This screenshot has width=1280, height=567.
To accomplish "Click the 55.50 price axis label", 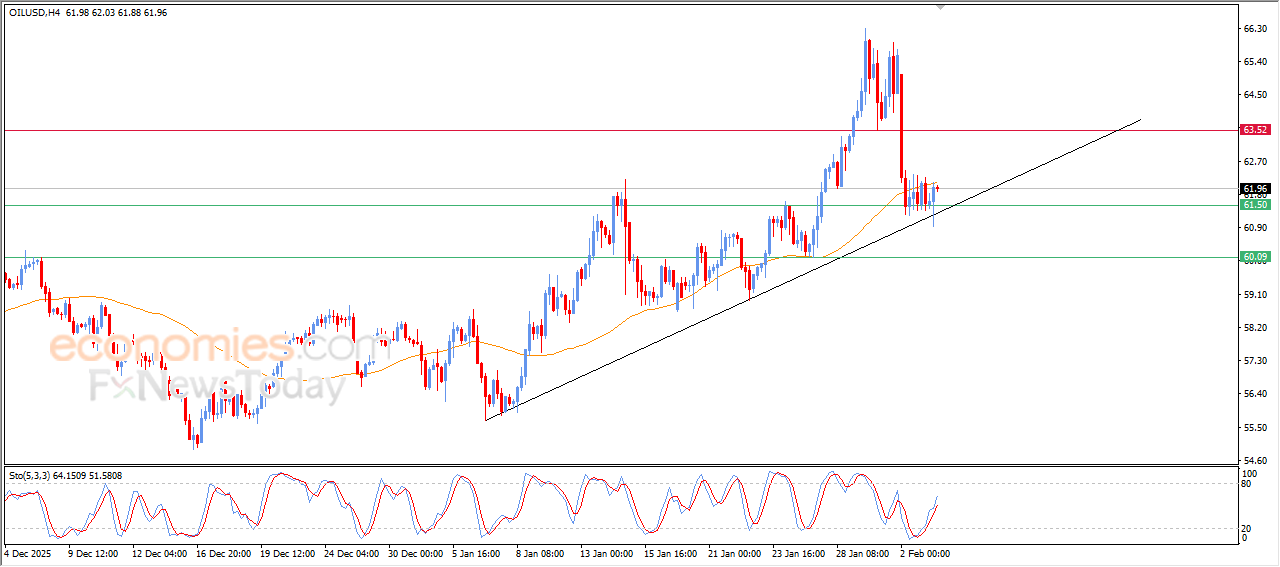I will (x=1255, y=427).
